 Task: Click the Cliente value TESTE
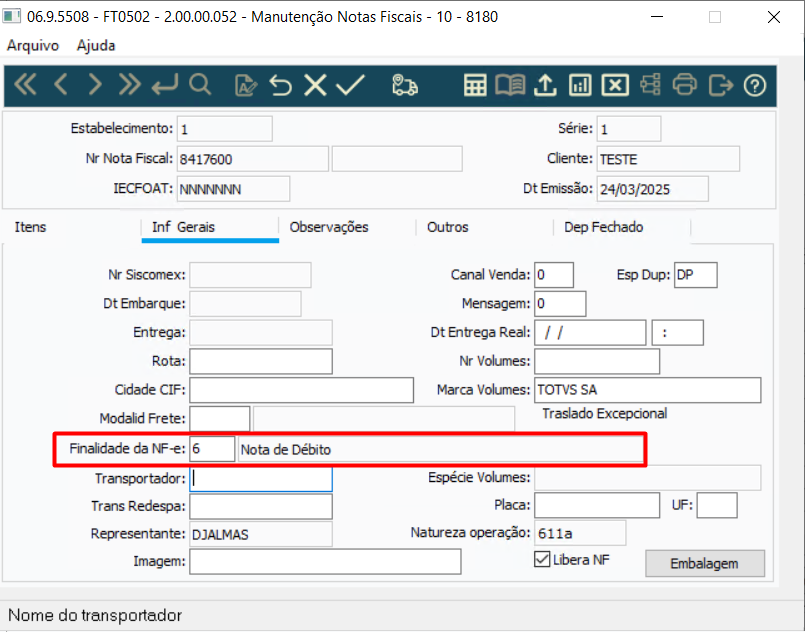[668, 159]
